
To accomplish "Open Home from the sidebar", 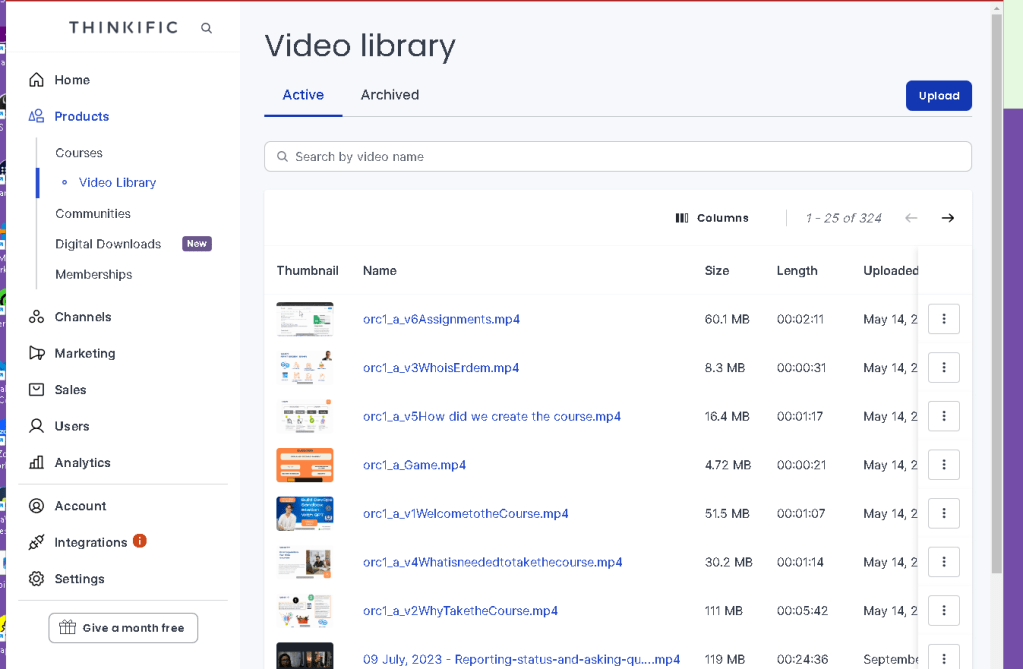I will 72,80.
